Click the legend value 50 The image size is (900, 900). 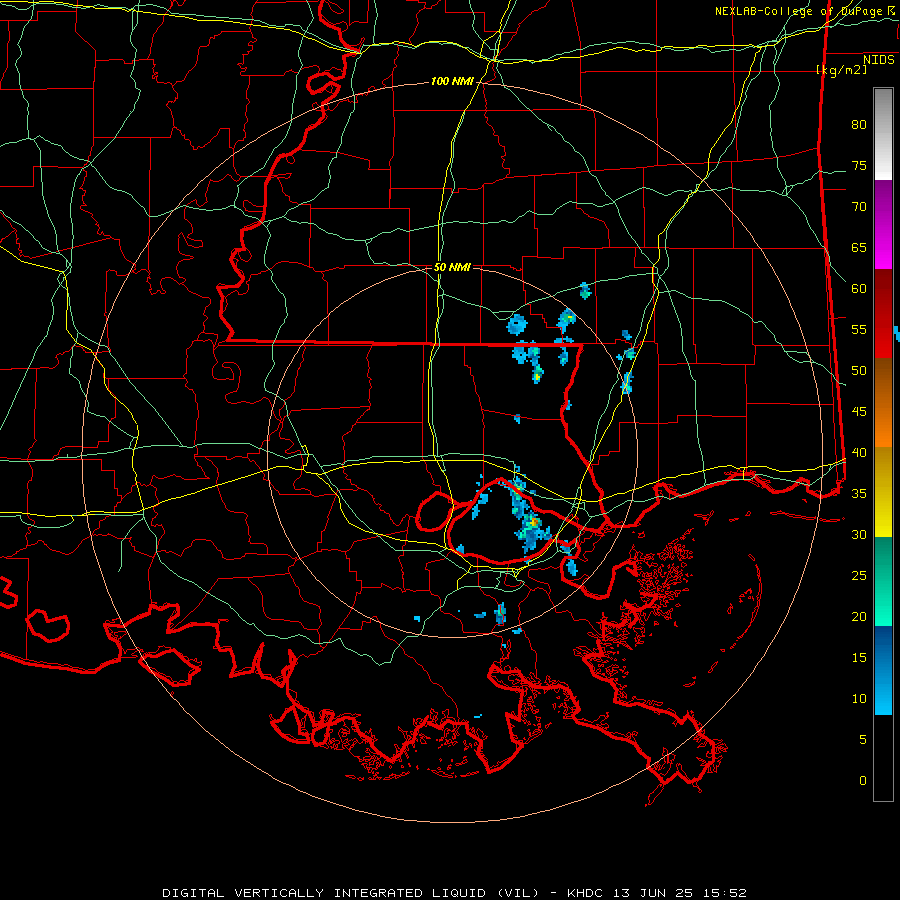859,371
